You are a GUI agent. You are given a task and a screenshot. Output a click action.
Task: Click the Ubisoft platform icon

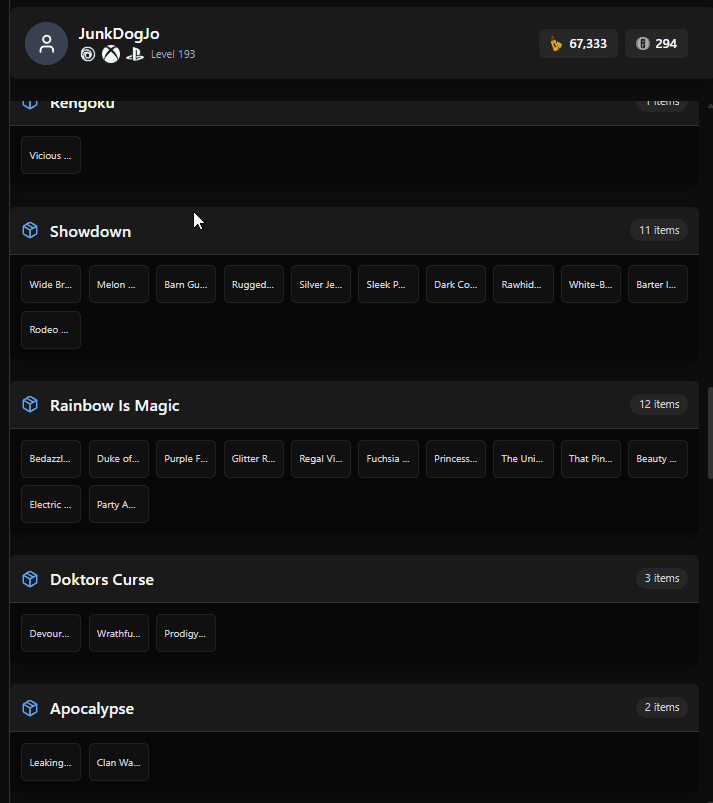[x=88, y=54]
